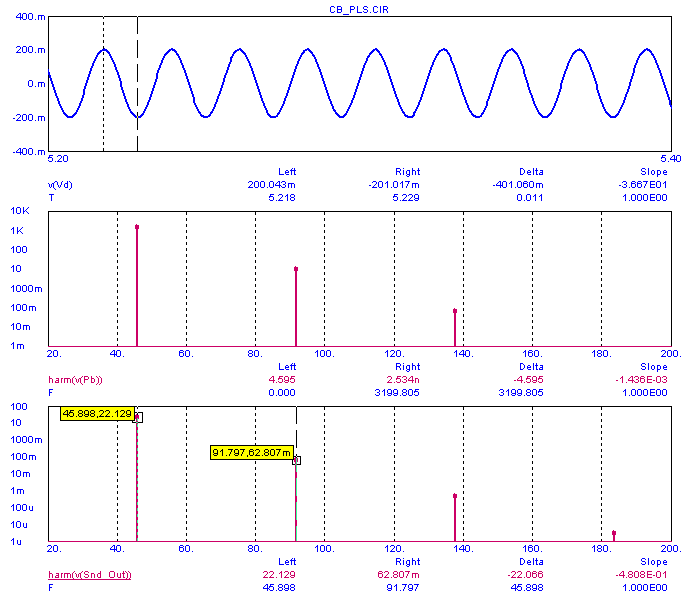The image size is (700, 600).
Task: Click the 5.20 time axis label
Action: pos(58,159)
